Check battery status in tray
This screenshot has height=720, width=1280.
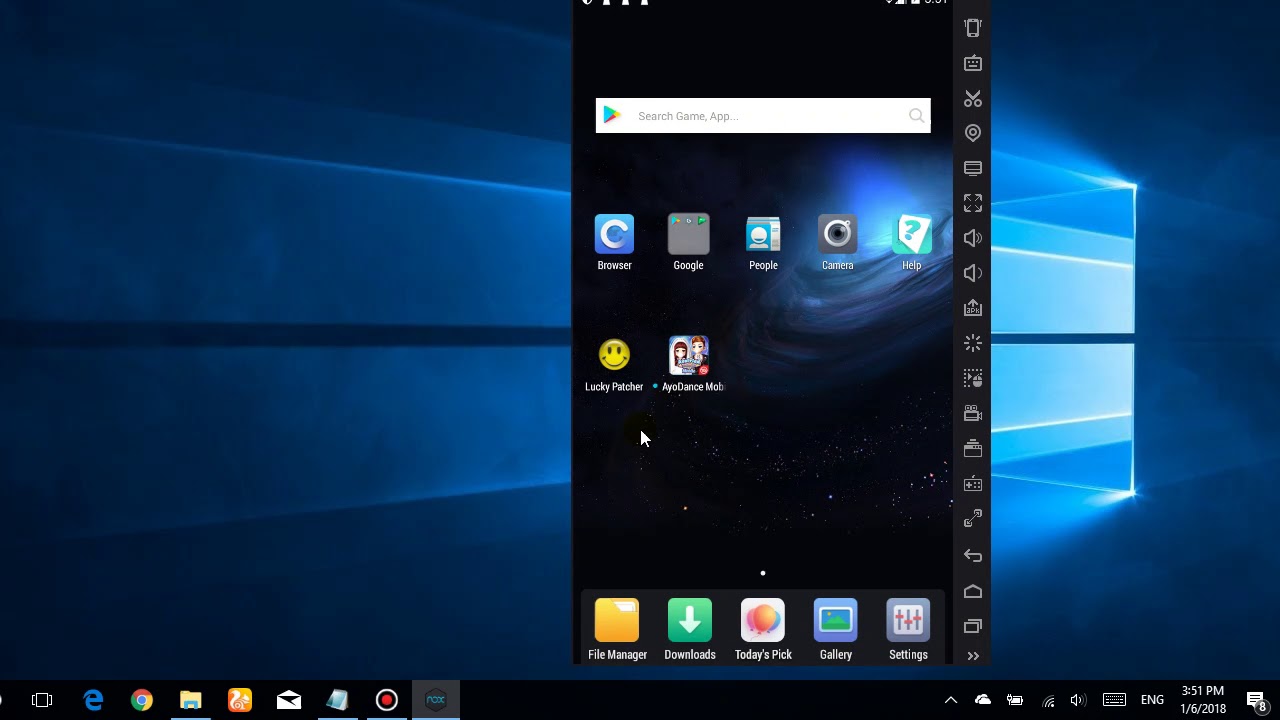coord(1015,700)
